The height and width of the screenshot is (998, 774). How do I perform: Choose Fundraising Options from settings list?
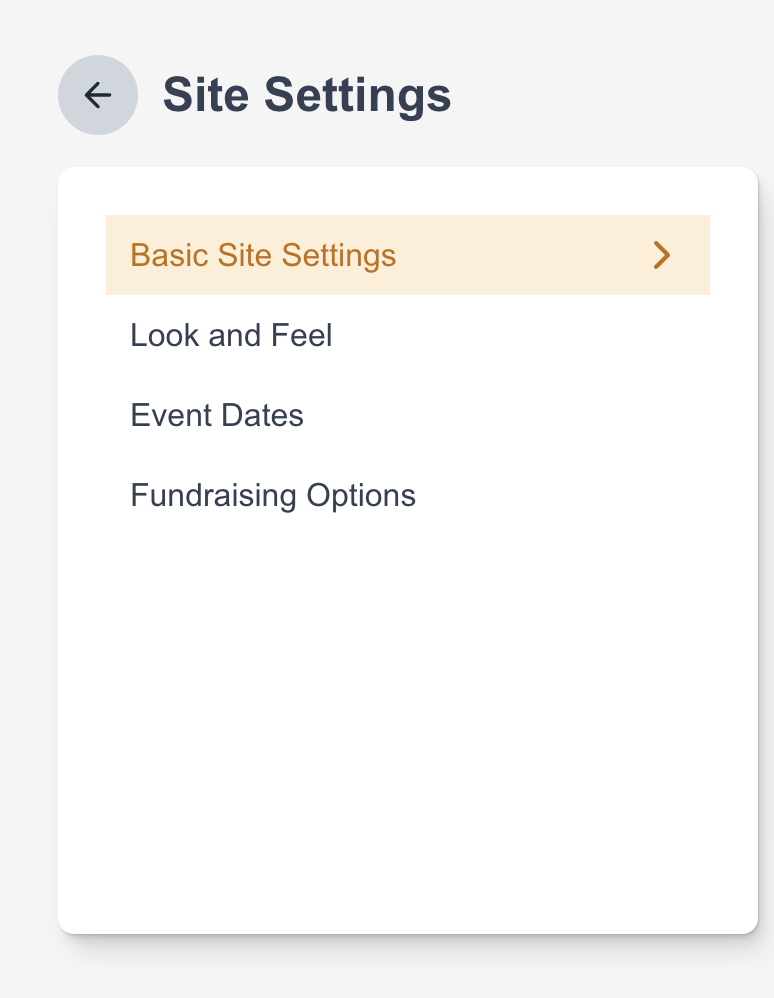pos(273,495)
